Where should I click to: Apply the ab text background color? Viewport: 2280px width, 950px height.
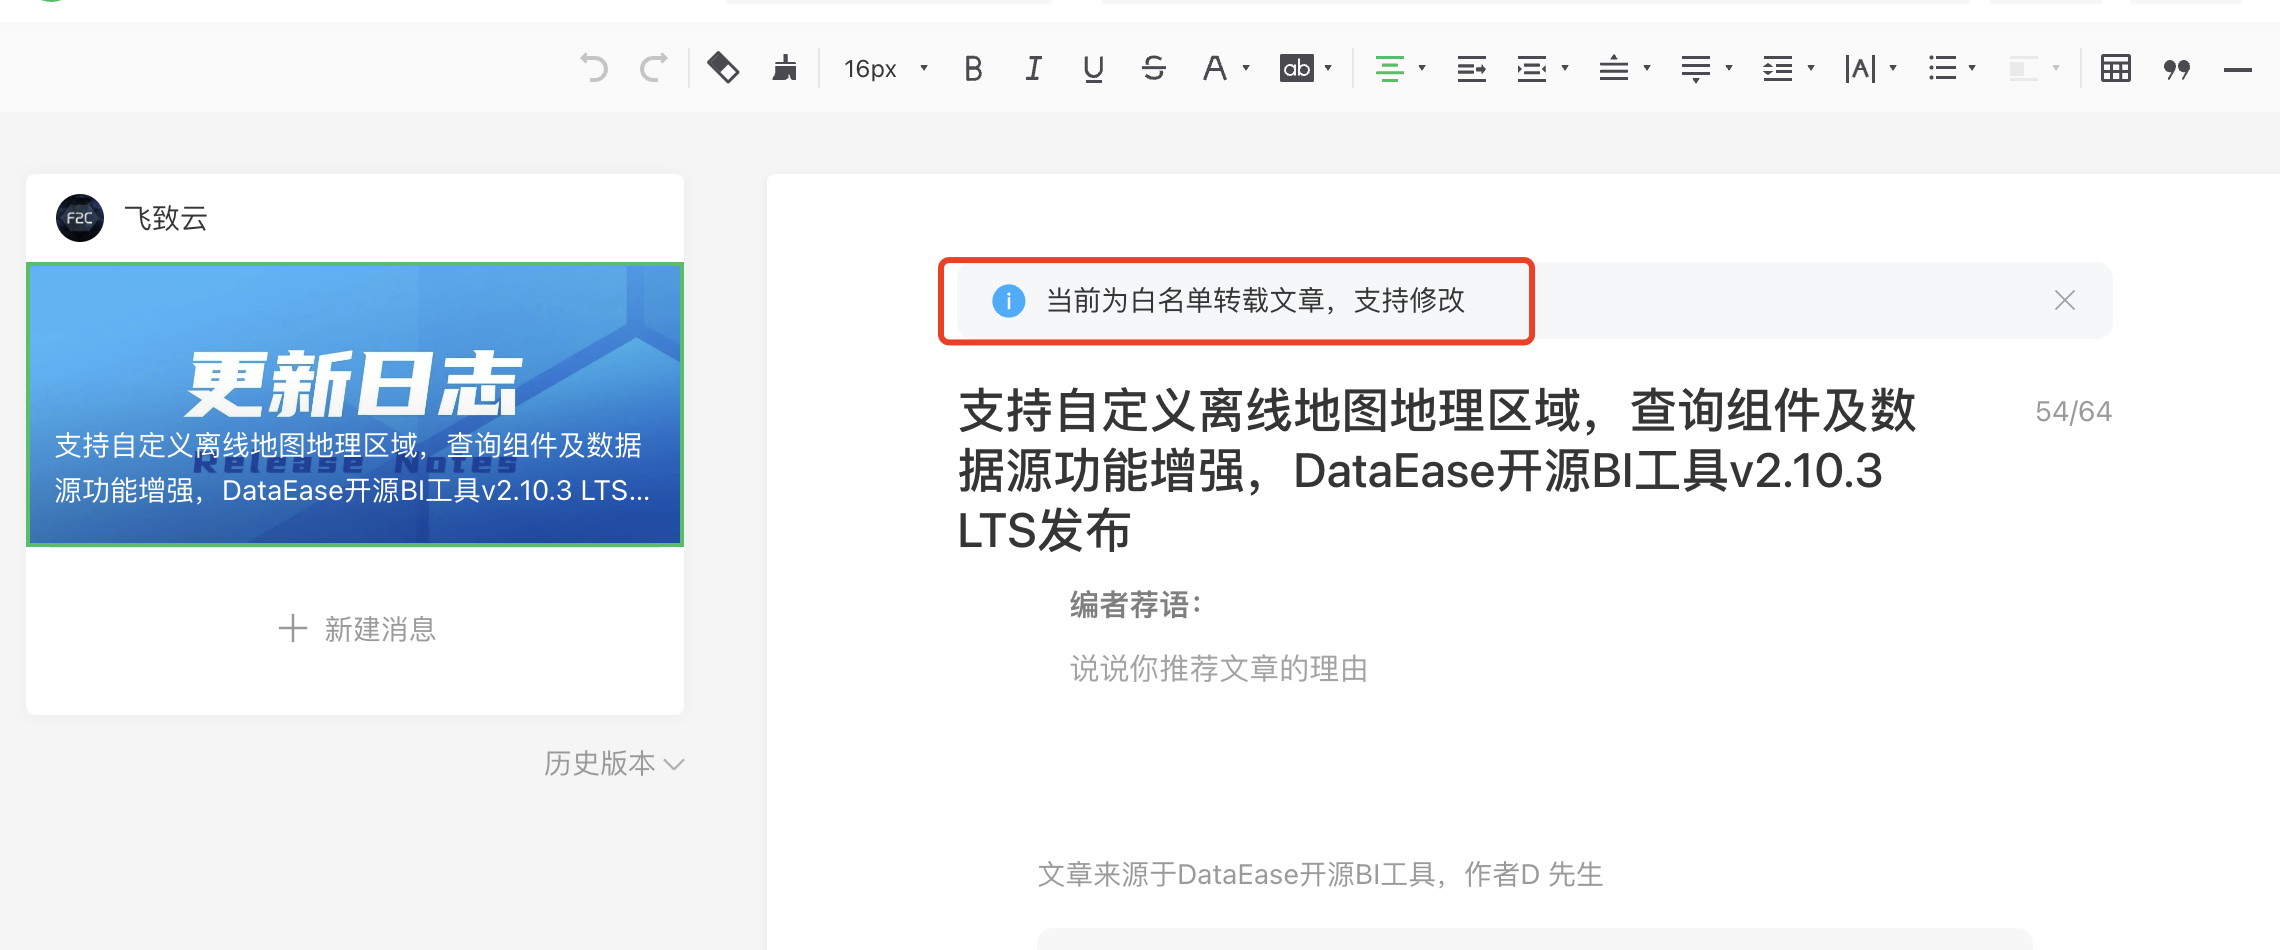click(x=1296, y=68)
